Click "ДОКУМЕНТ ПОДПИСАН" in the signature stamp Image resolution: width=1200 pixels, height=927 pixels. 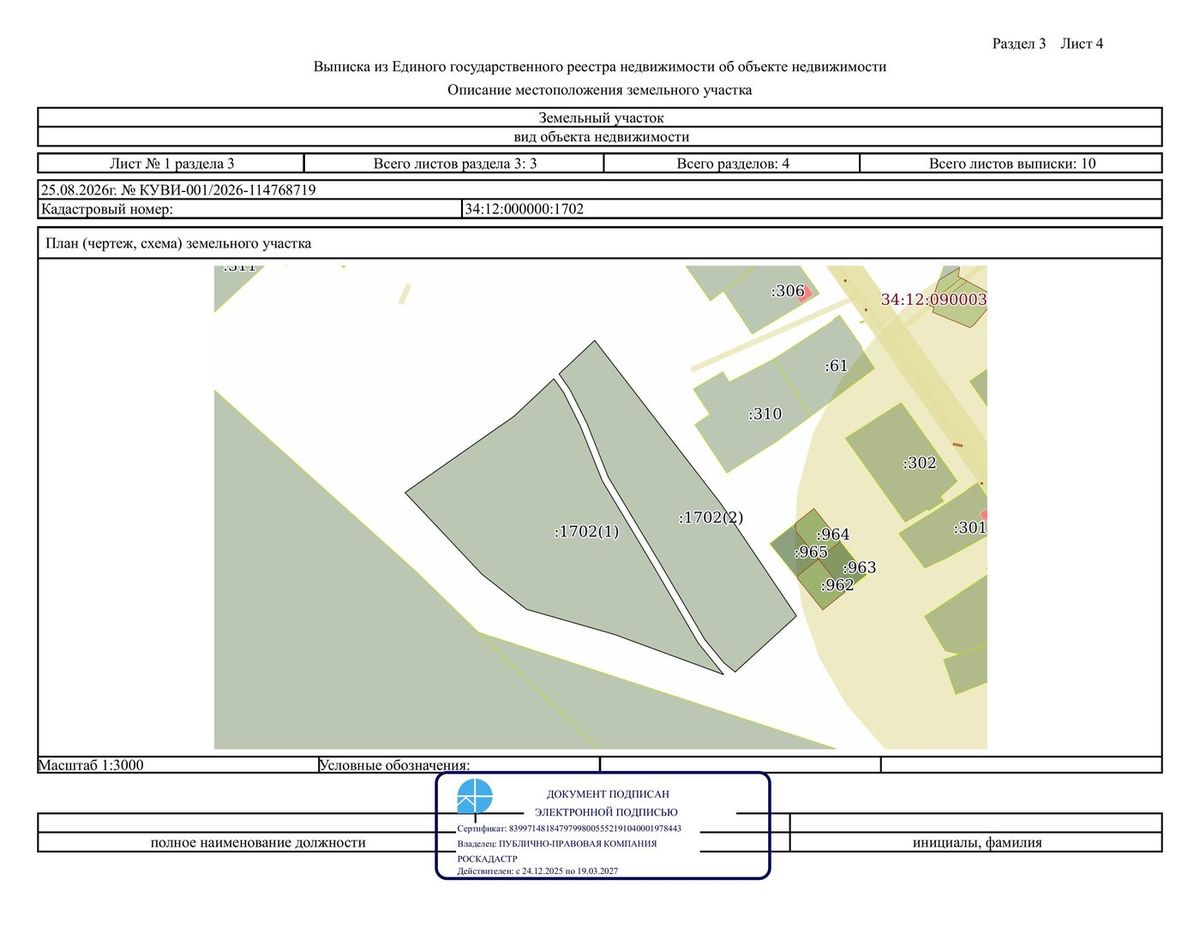click(x=608, y=794)
